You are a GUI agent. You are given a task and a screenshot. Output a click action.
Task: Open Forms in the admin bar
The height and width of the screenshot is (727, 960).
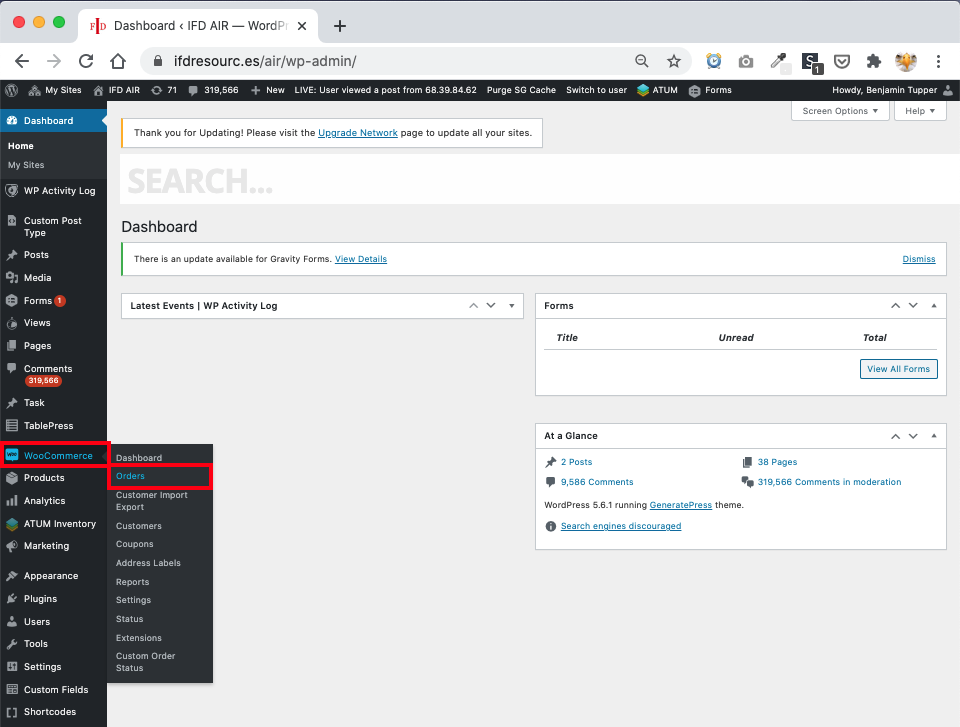[x=710, y=90]
